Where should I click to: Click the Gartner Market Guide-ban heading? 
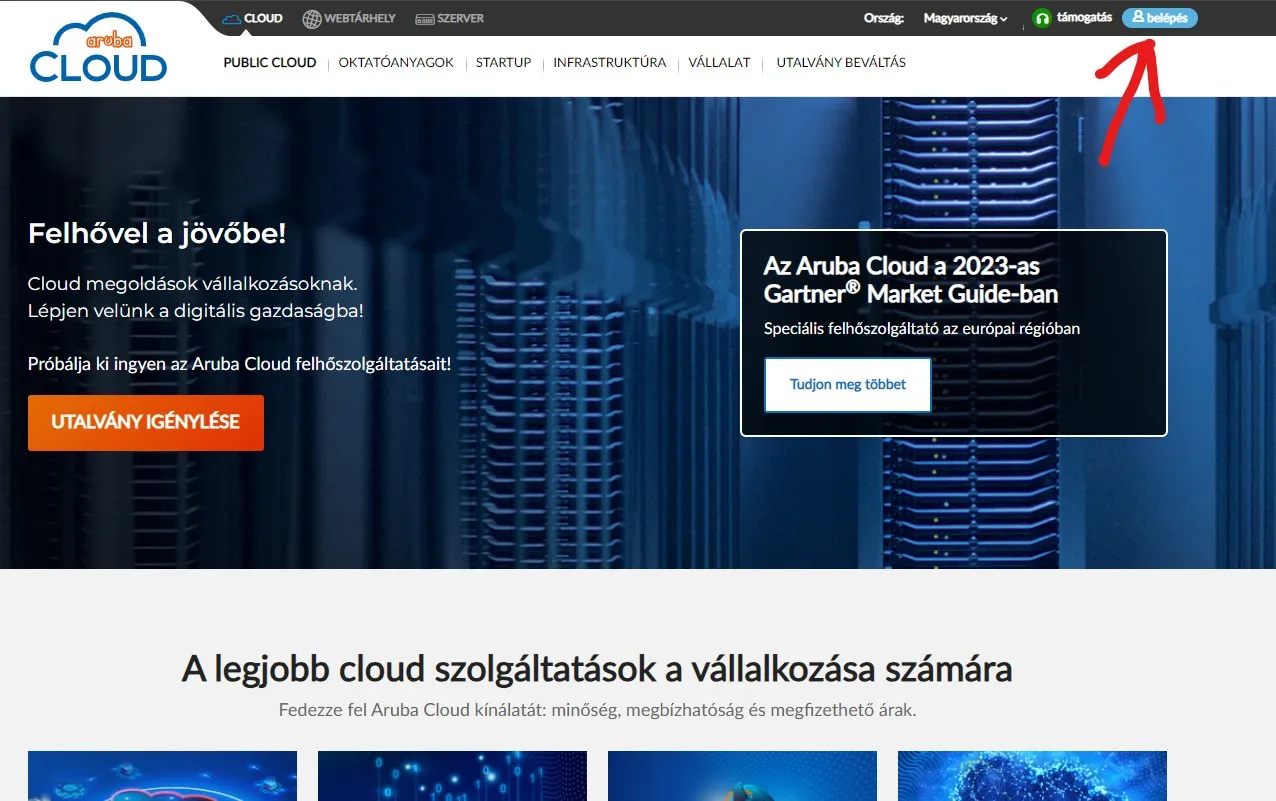(x=911, y=280)
